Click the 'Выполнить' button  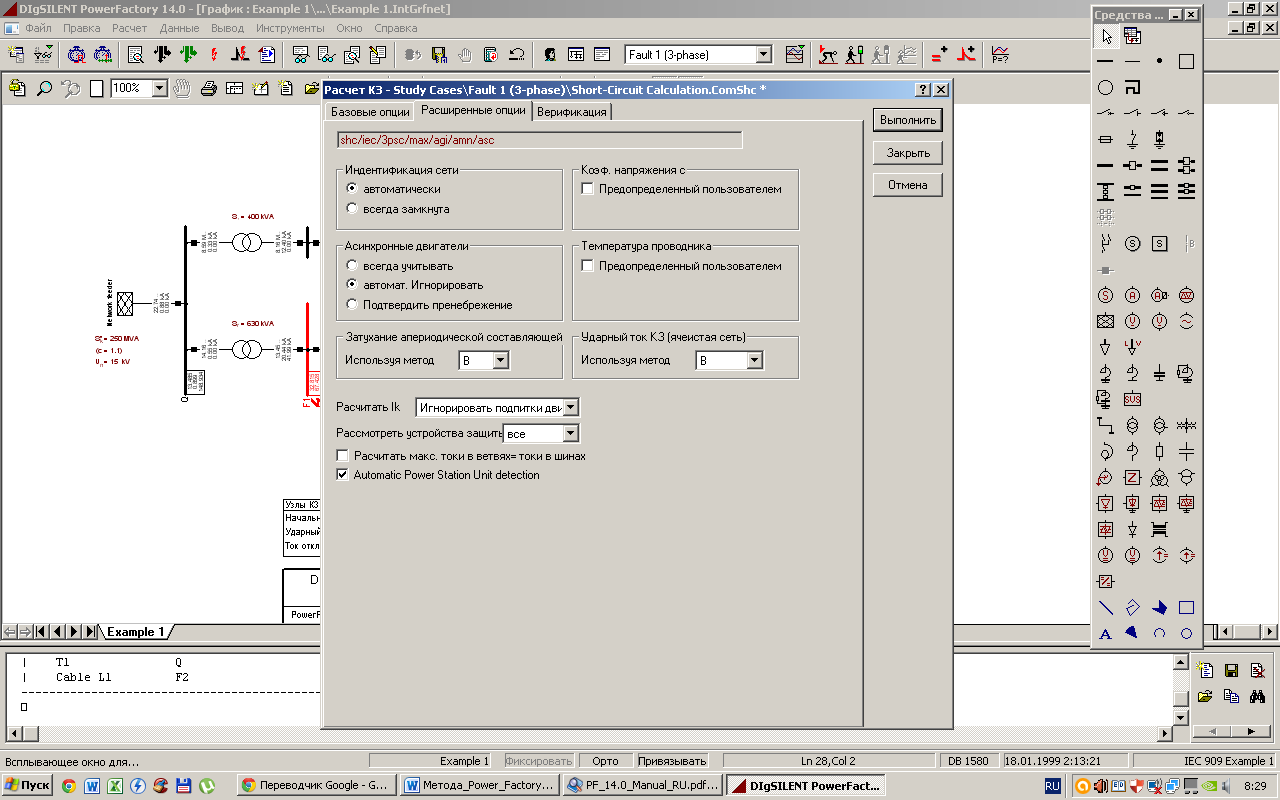pos(908,120)
